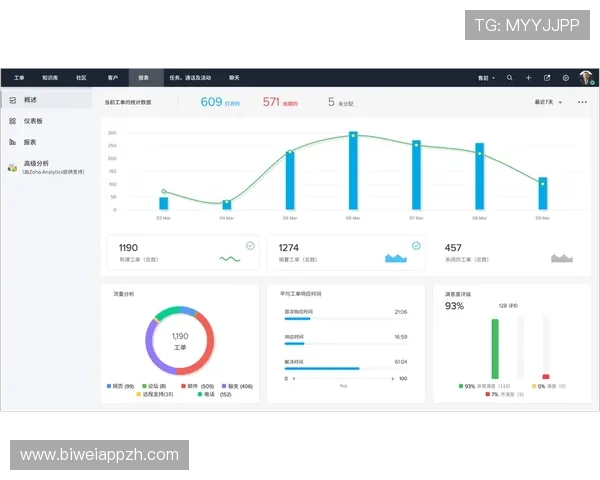Screen dimensions: 600x480
Task: Click the 571 逾期的 overdue tickets count
Action: (280, 102)
